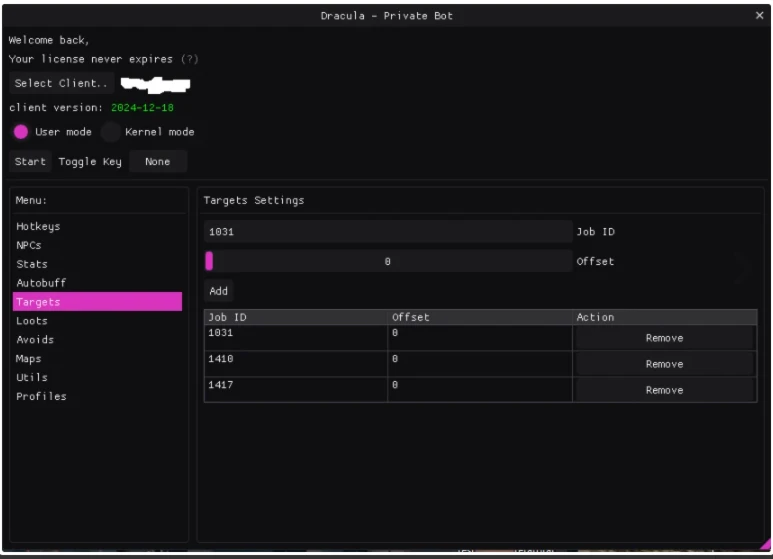Select the Loots menu item
773x559 pixels.
click(32, 321)
